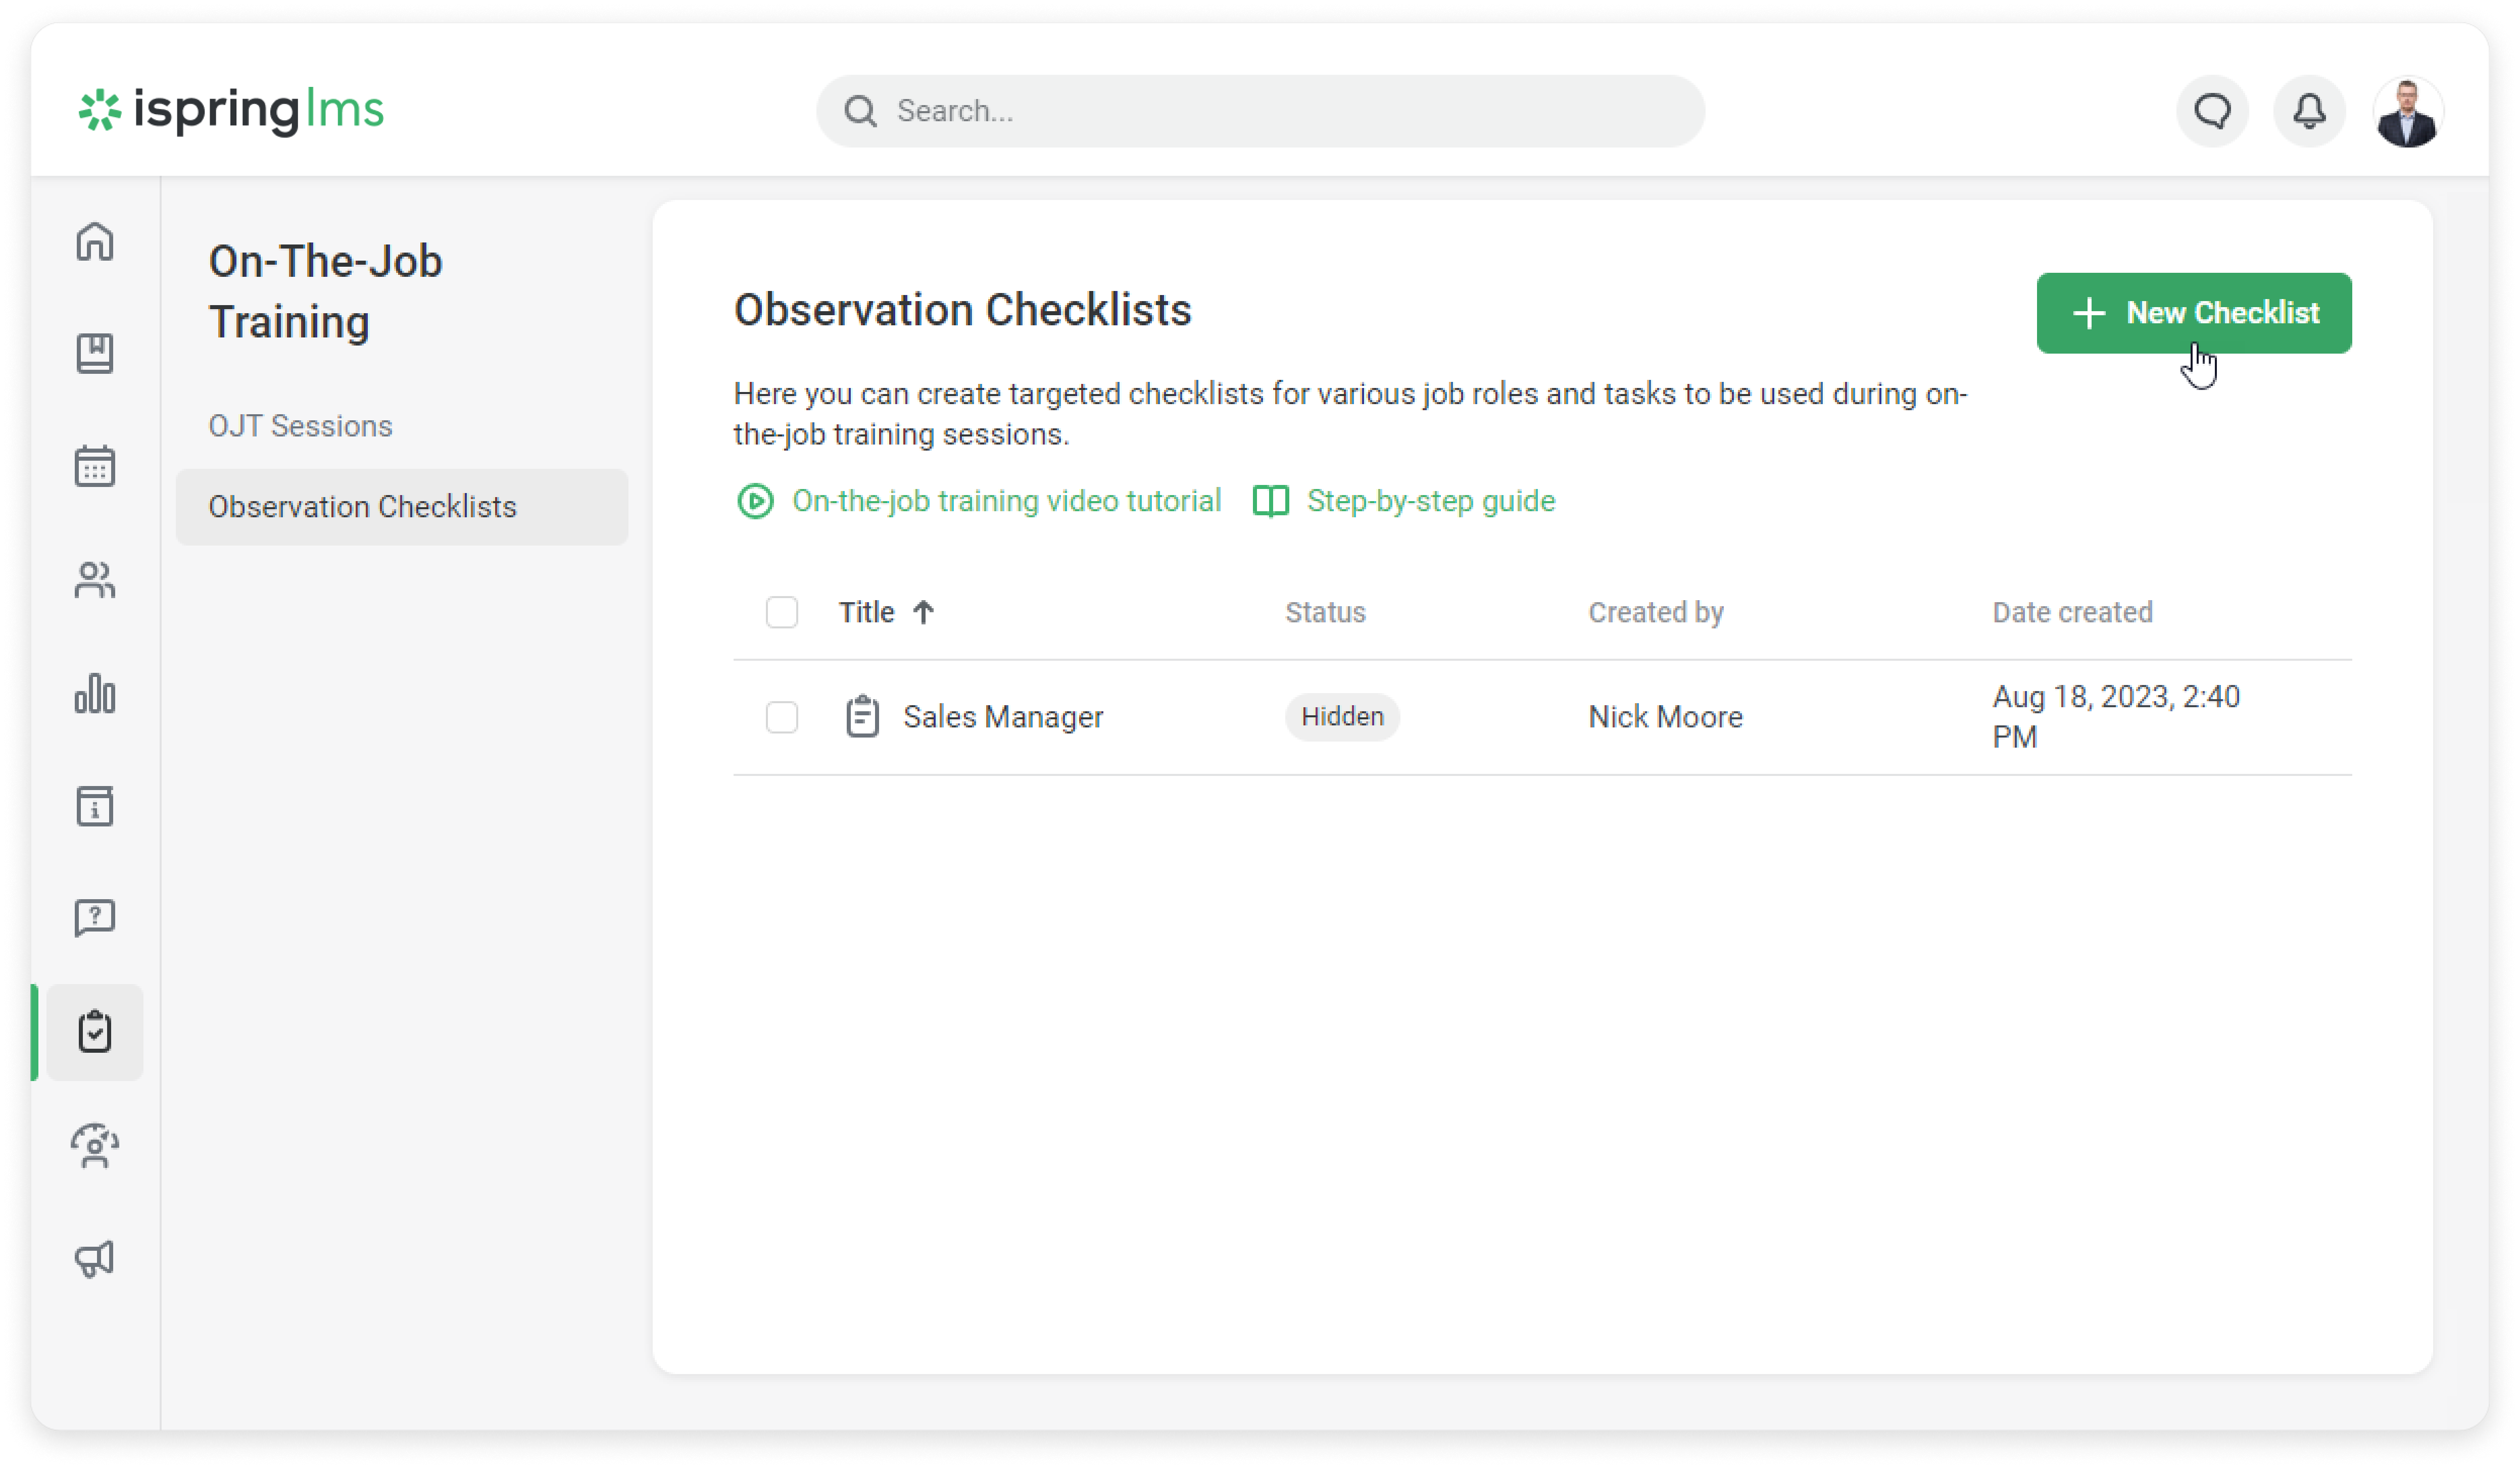
Task: Open the notifications bell icon
Action: pyautogui.click(x=2308, y=111)
